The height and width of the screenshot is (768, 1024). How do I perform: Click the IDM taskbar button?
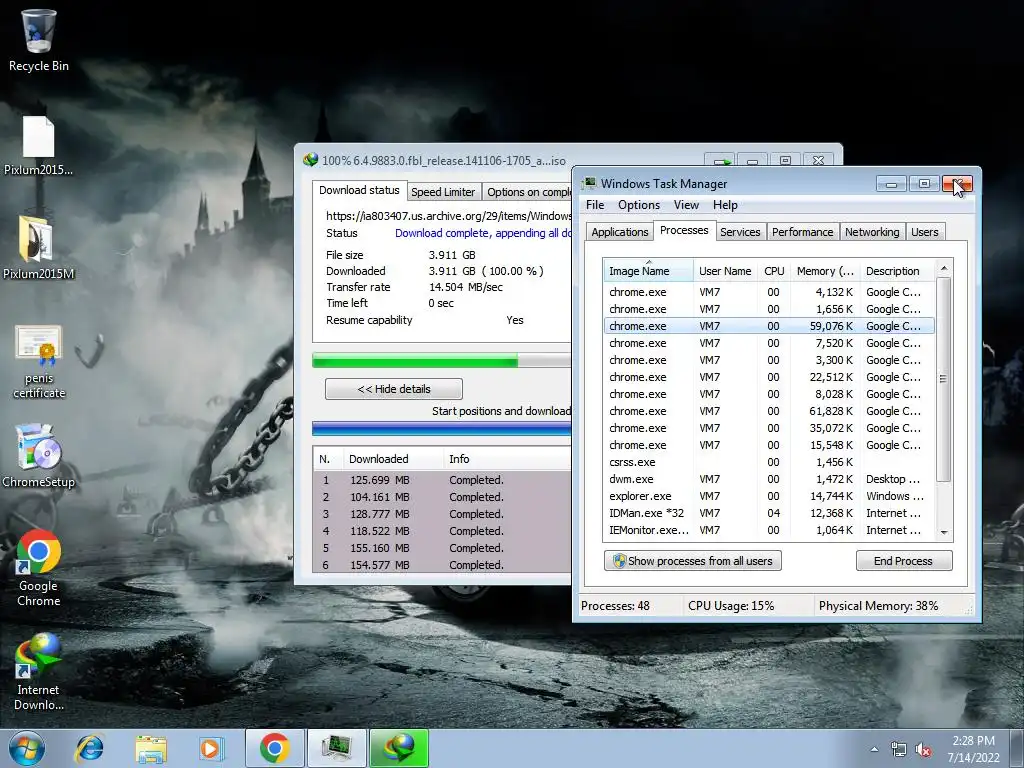[399, 748]
